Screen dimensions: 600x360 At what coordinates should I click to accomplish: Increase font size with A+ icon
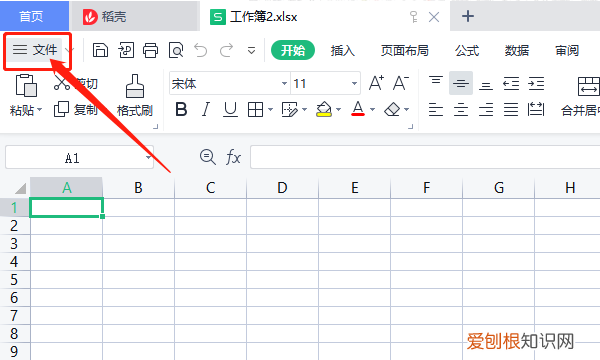tap(376, 83)
